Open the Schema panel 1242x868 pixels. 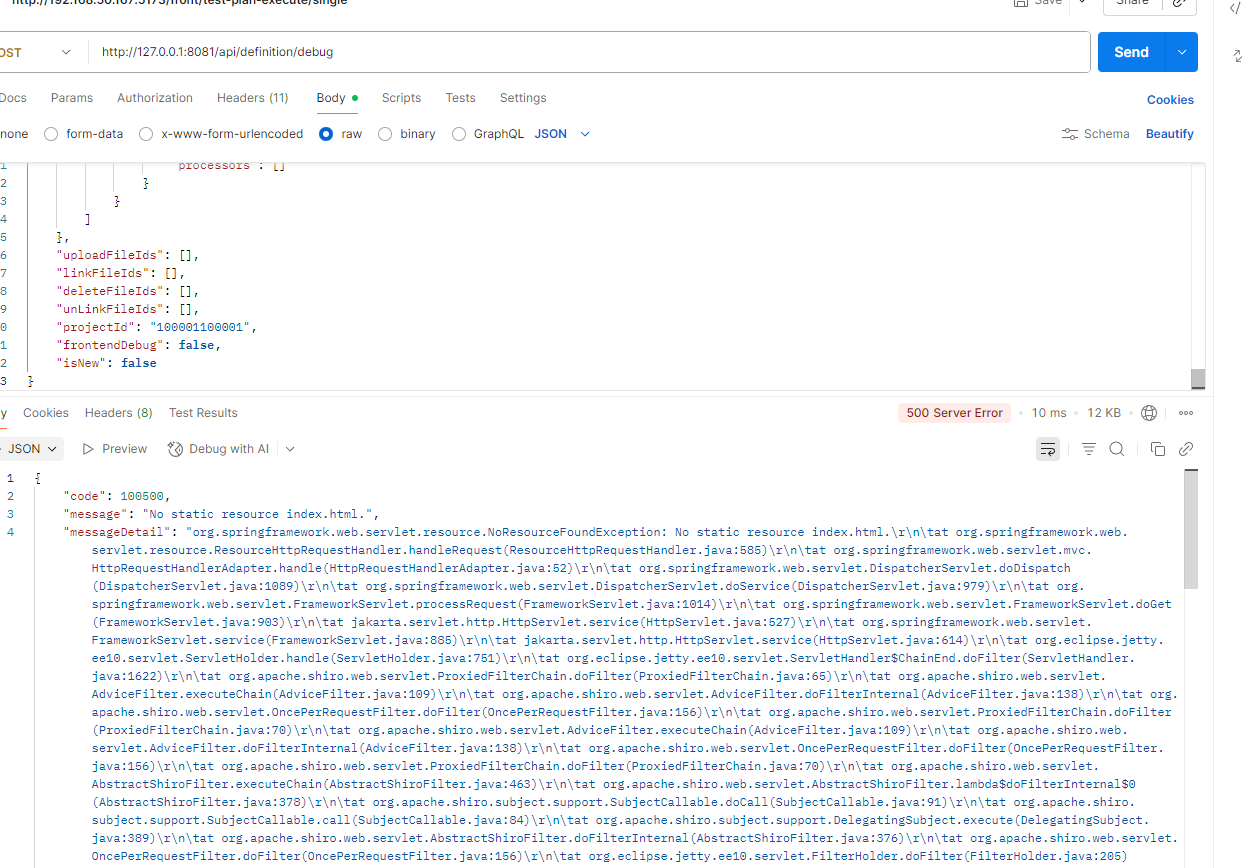pyautogui.click(x=1096, y=134)
